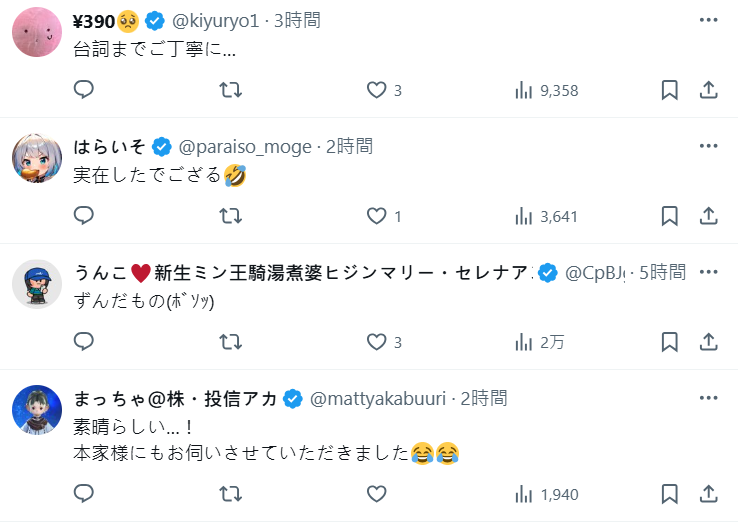This screenshot has height=526, width=738.
Task: Share the kiyuryo1 tweet
Action: 708,90
